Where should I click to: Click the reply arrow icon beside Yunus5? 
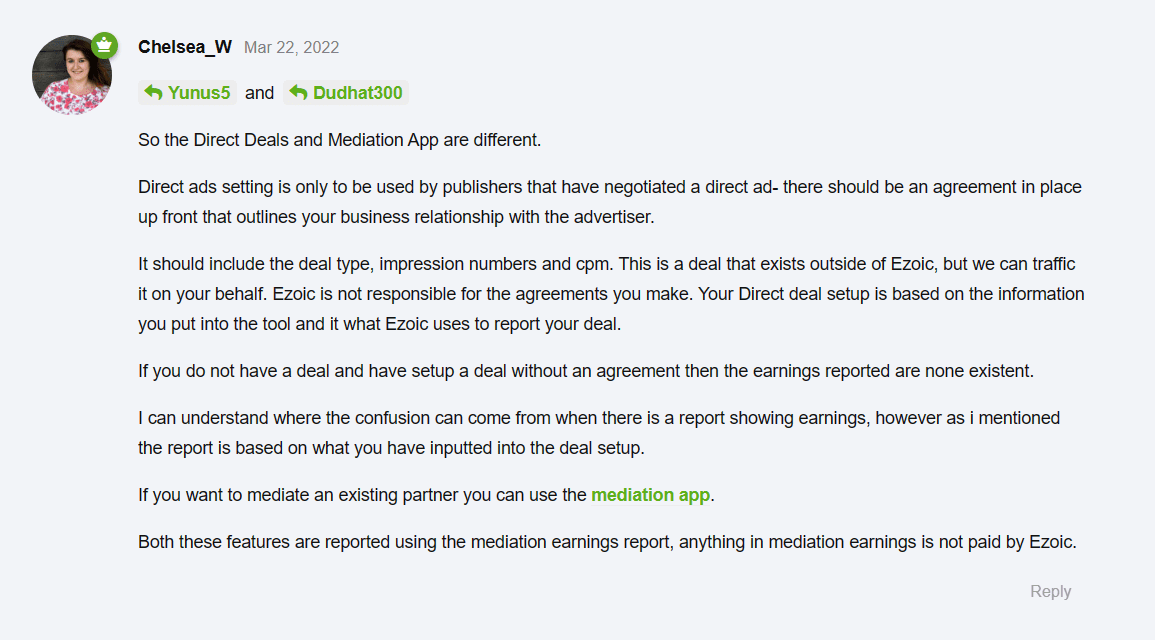pyautogui.click(x=153, y=93)
